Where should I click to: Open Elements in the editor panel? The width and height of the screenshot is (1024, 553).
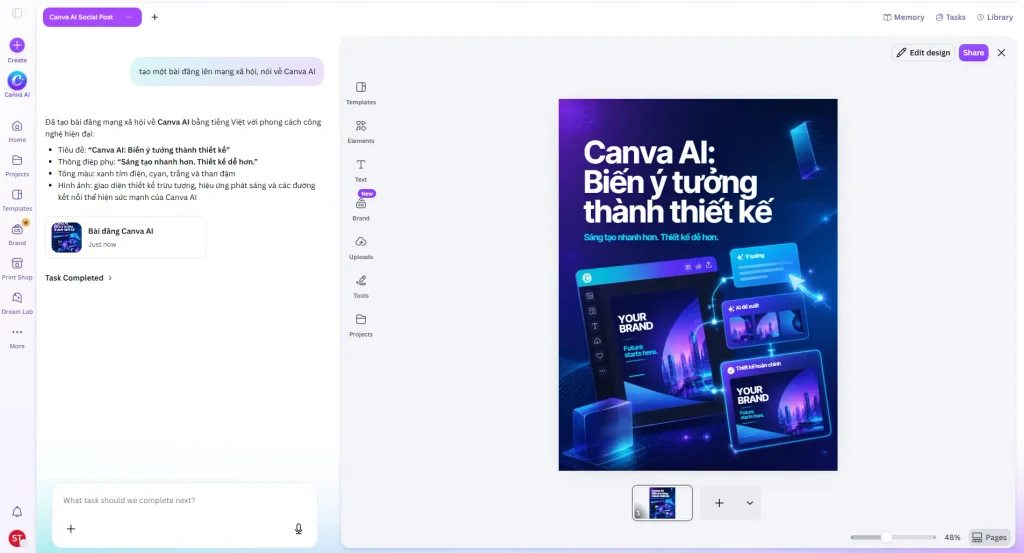click(x=361, y=131)
